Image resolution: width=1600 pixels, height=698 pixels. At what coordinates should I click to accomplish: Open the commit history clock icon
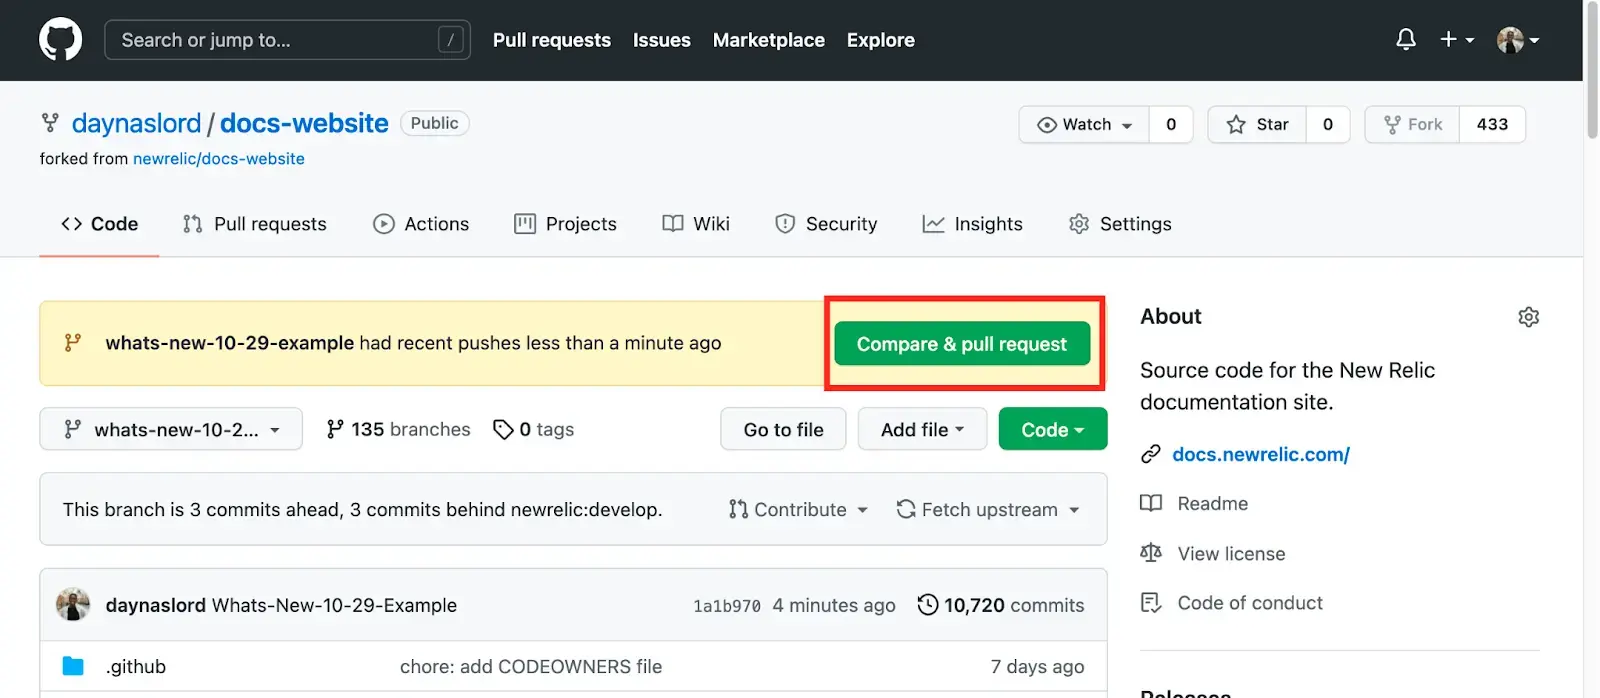click(928, 605)
